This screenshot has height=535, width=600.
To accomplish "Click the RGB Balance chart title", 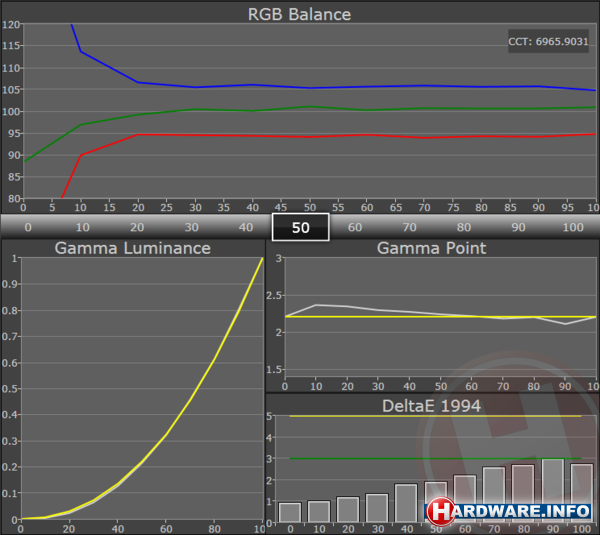I will tap(299, 15).
